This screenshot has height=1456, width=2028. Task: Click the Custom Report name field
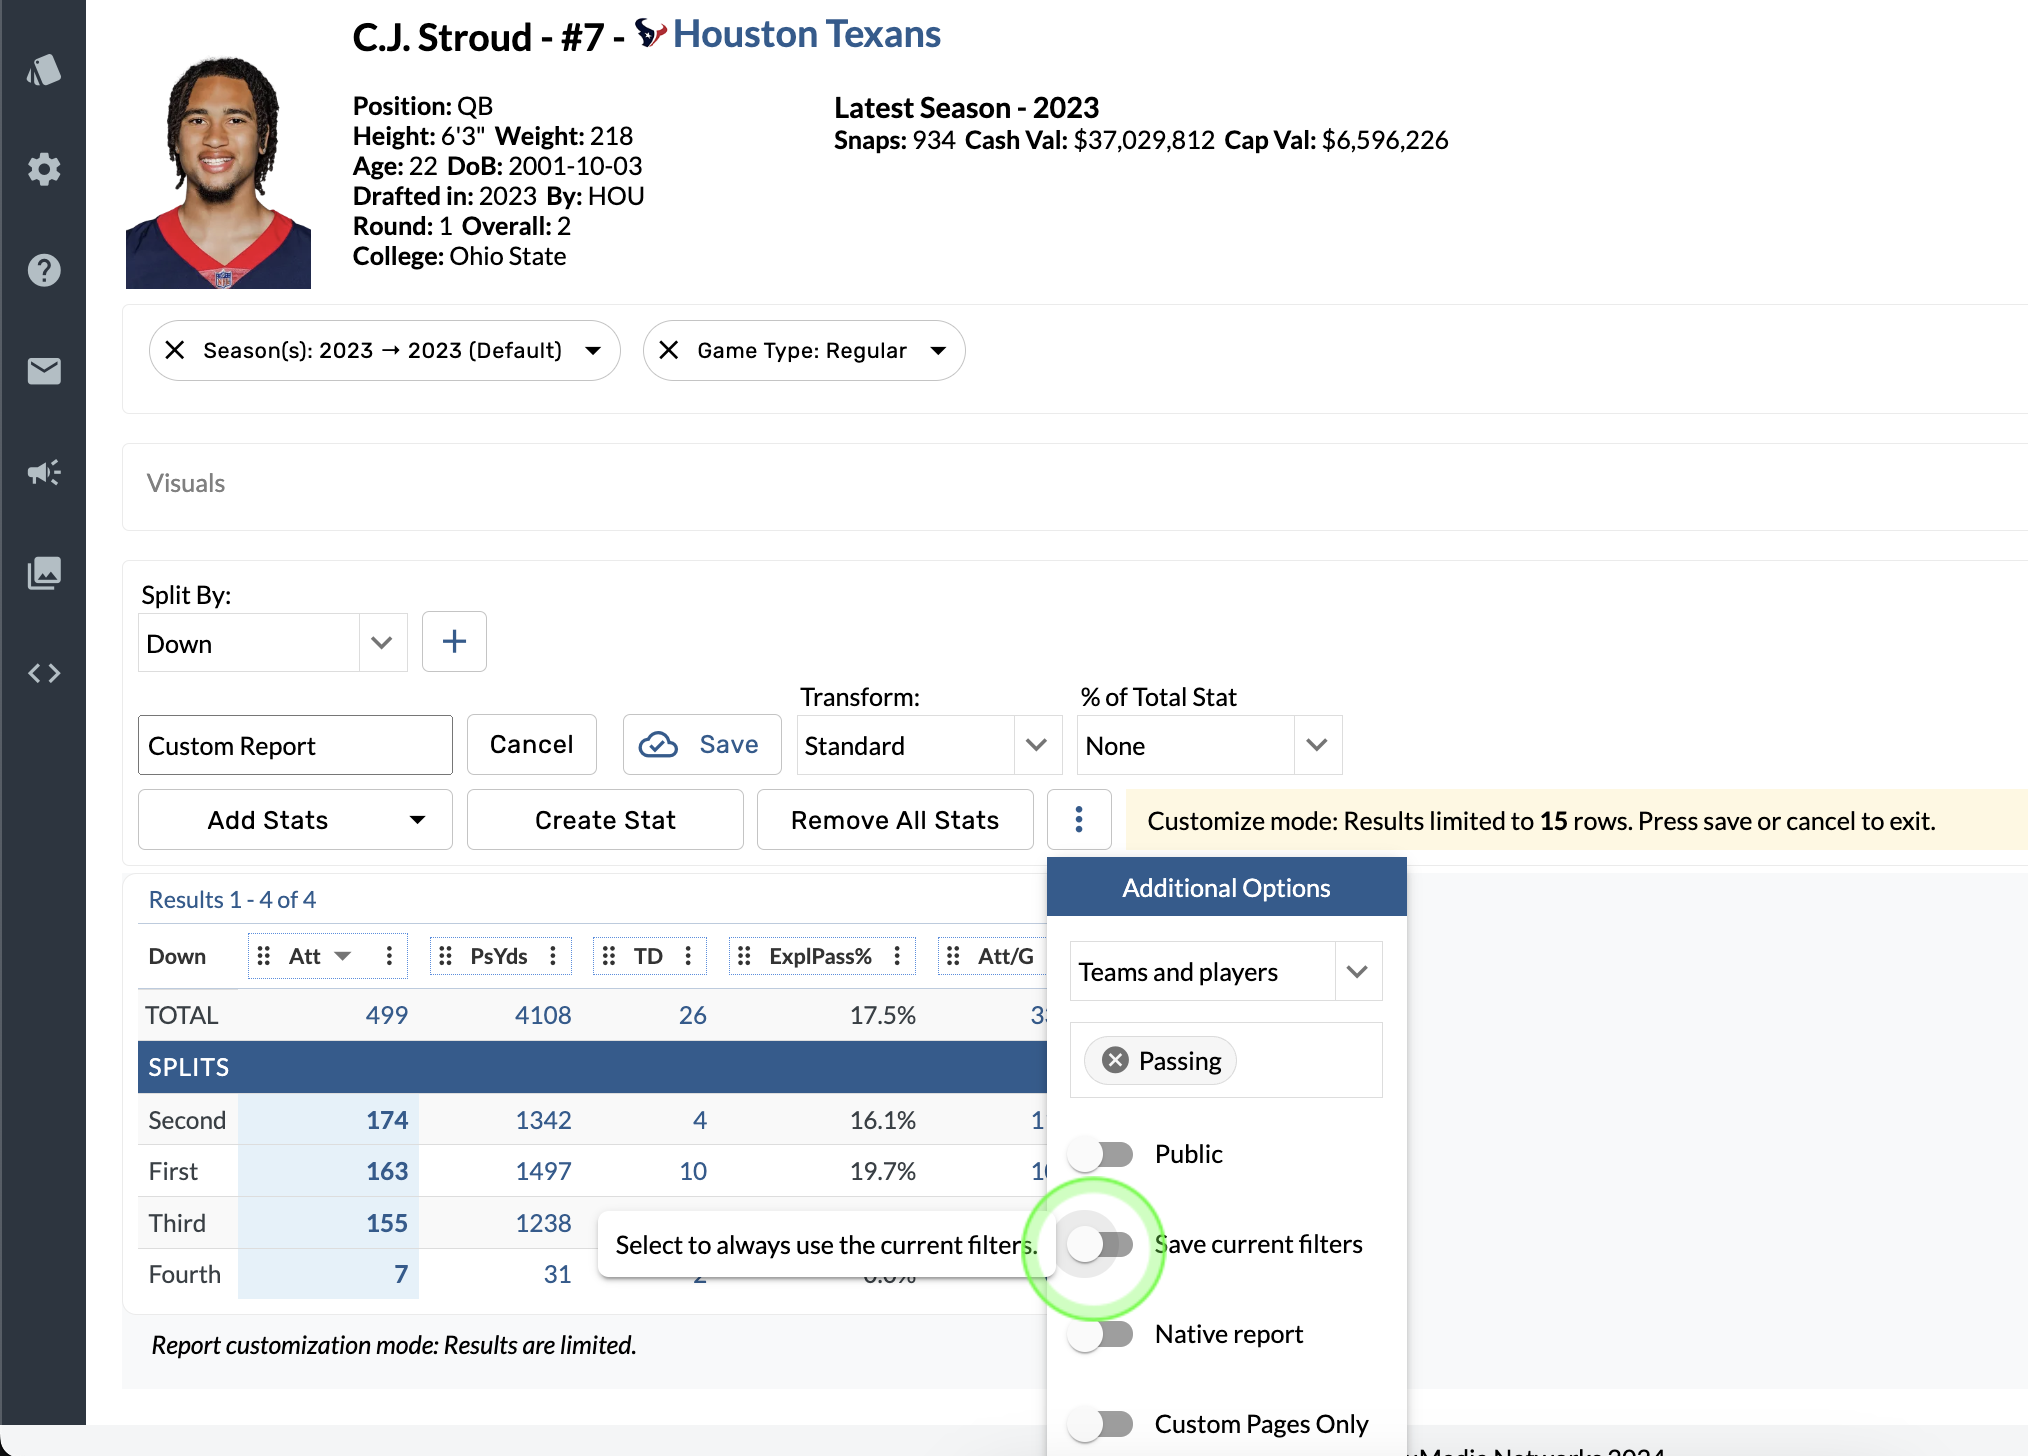[295, 745]
